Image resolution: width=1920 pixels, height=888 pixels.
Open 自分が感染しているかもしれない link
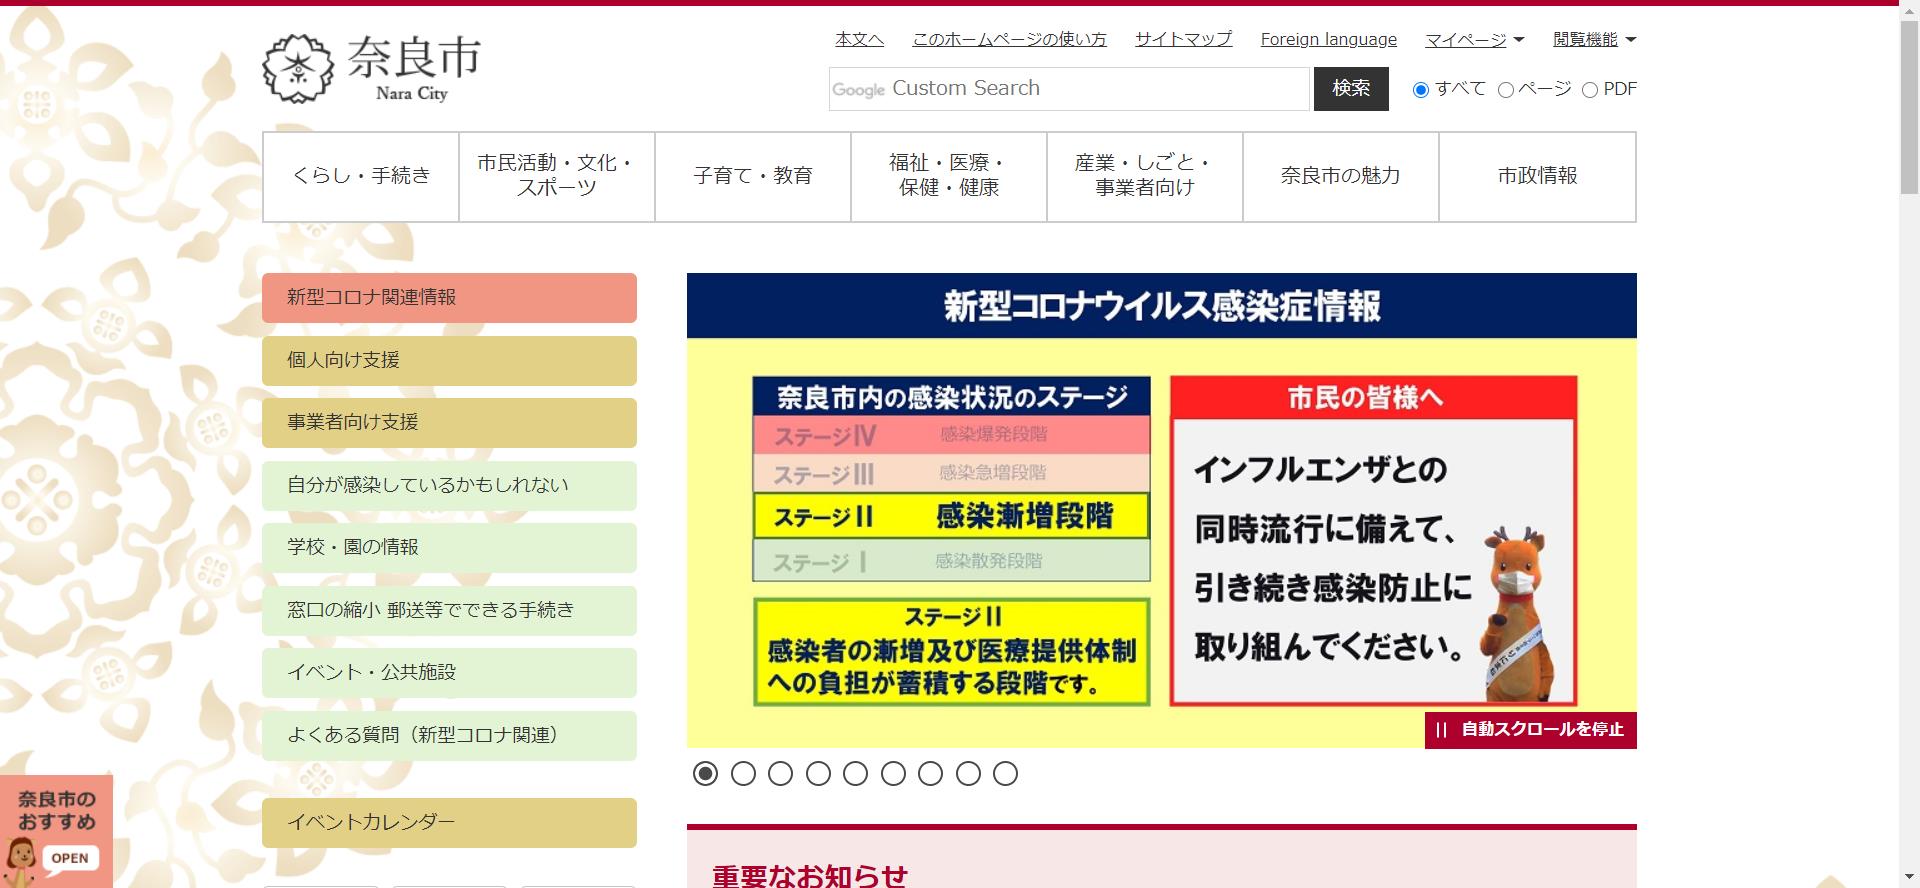pos(449,485)
